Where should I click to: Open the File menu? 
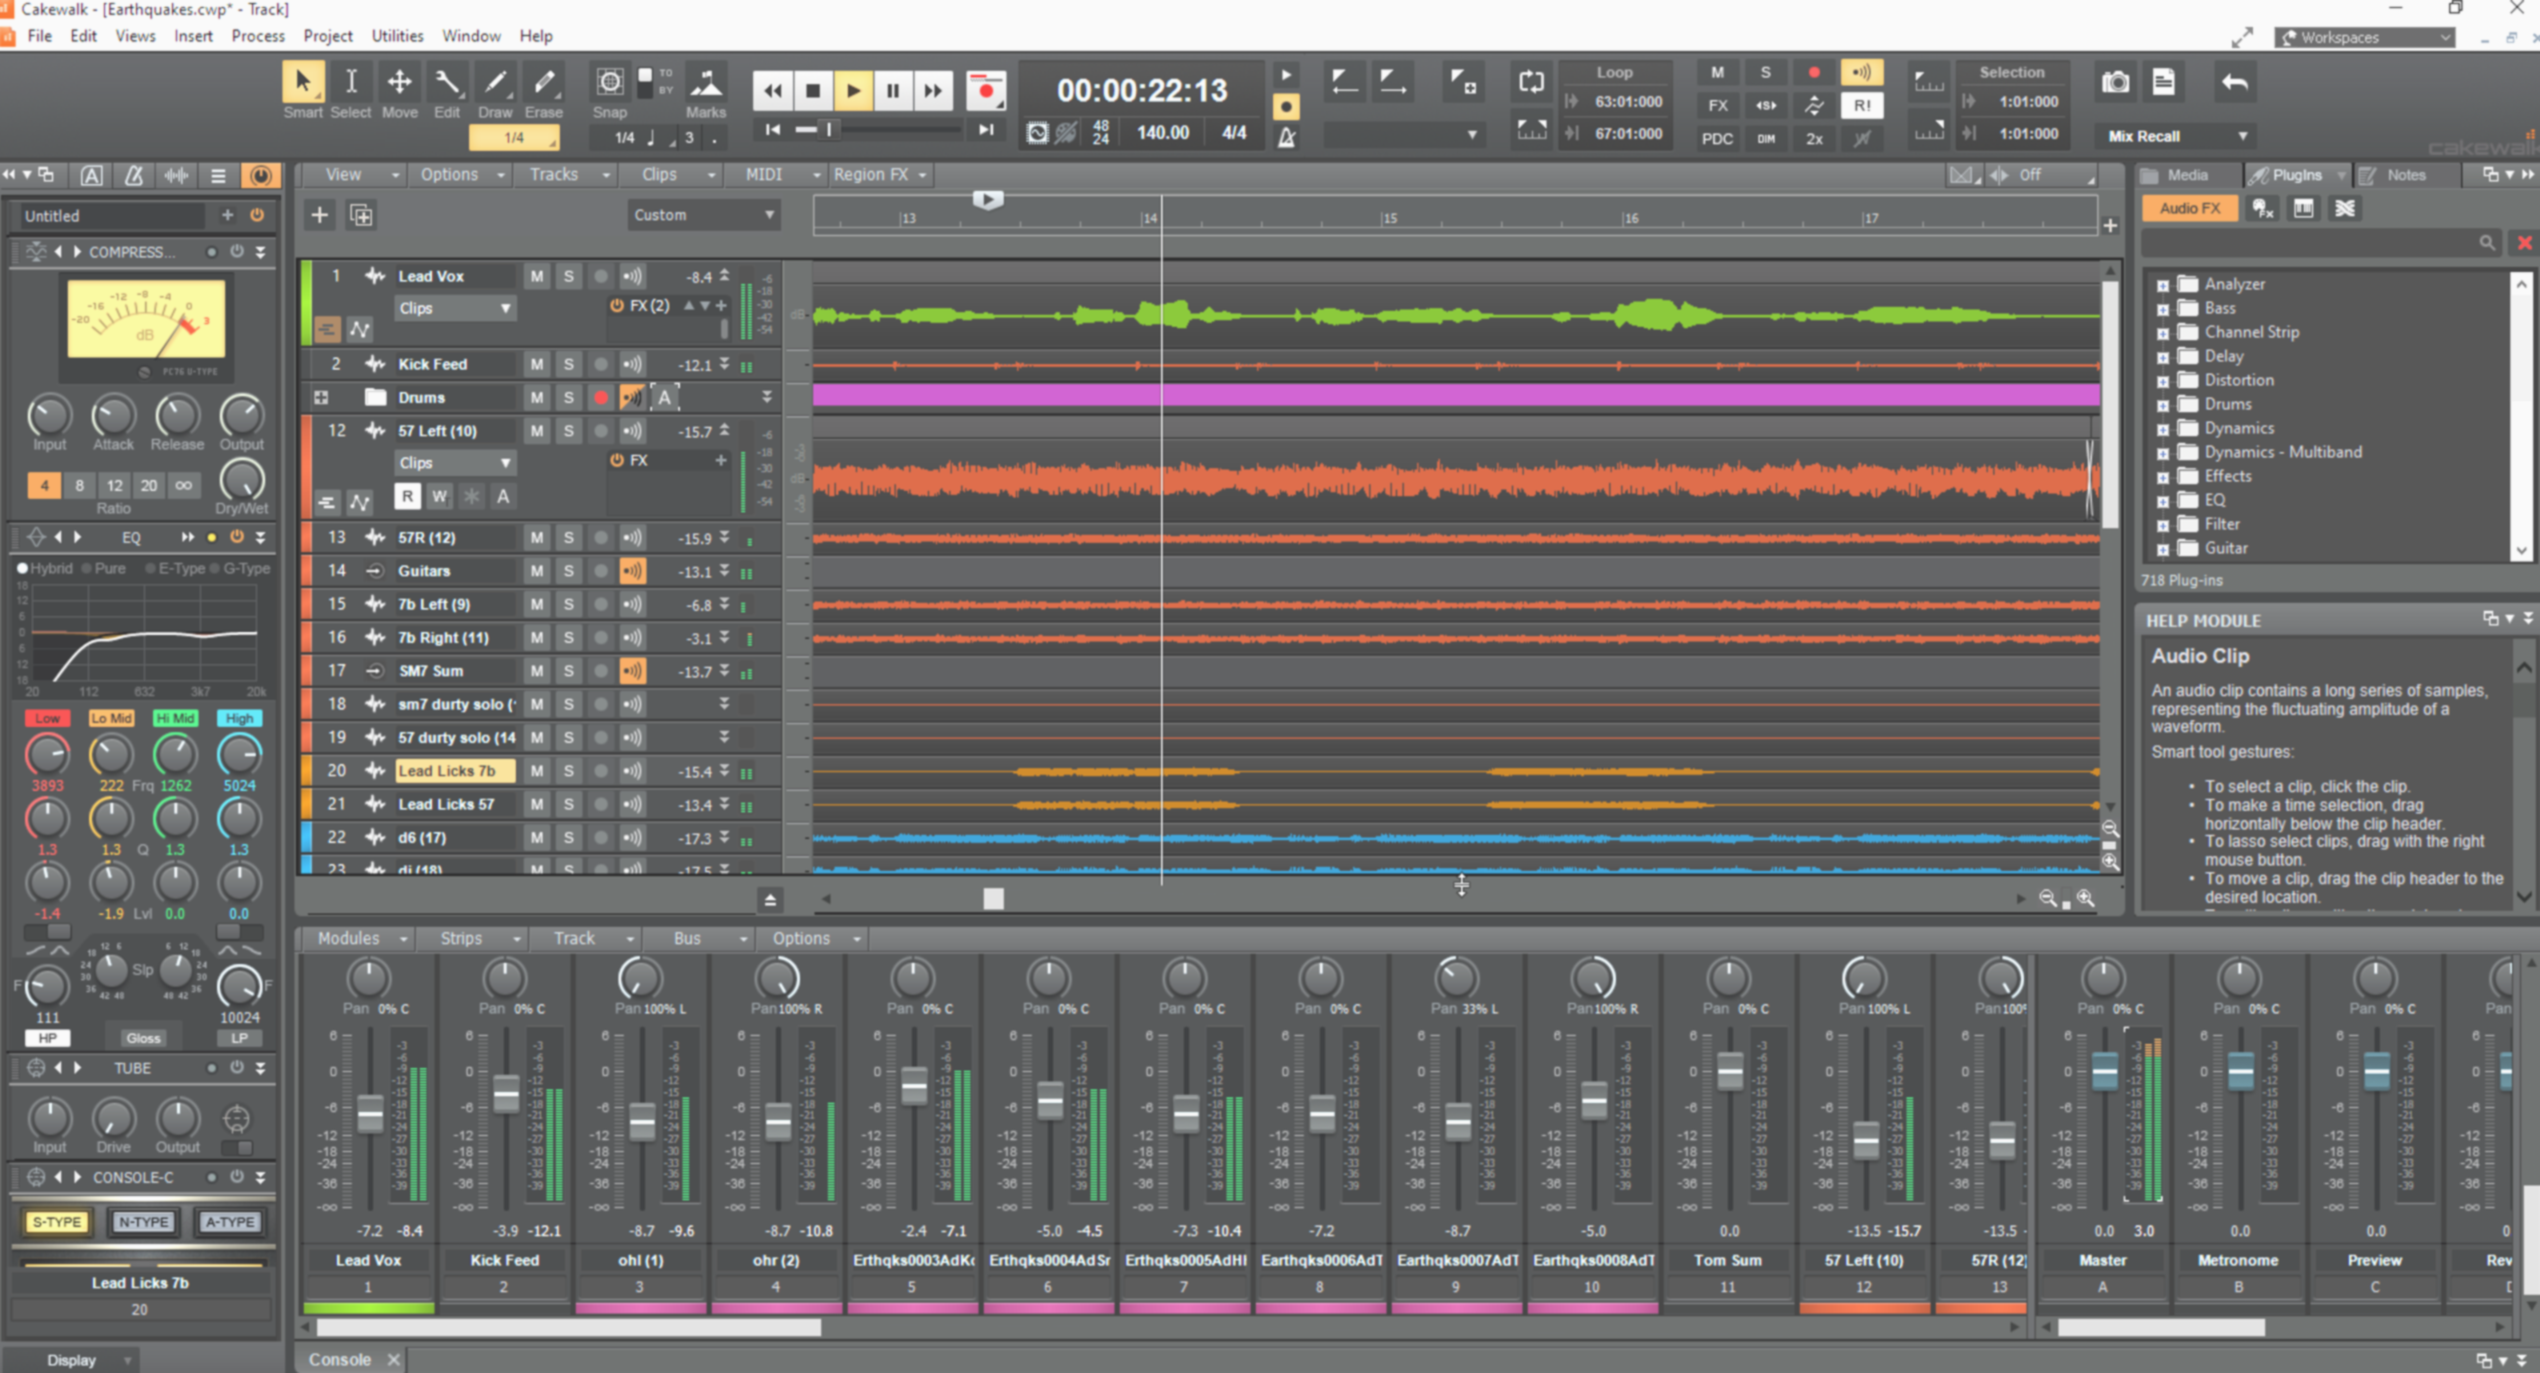tap(40, 36)
